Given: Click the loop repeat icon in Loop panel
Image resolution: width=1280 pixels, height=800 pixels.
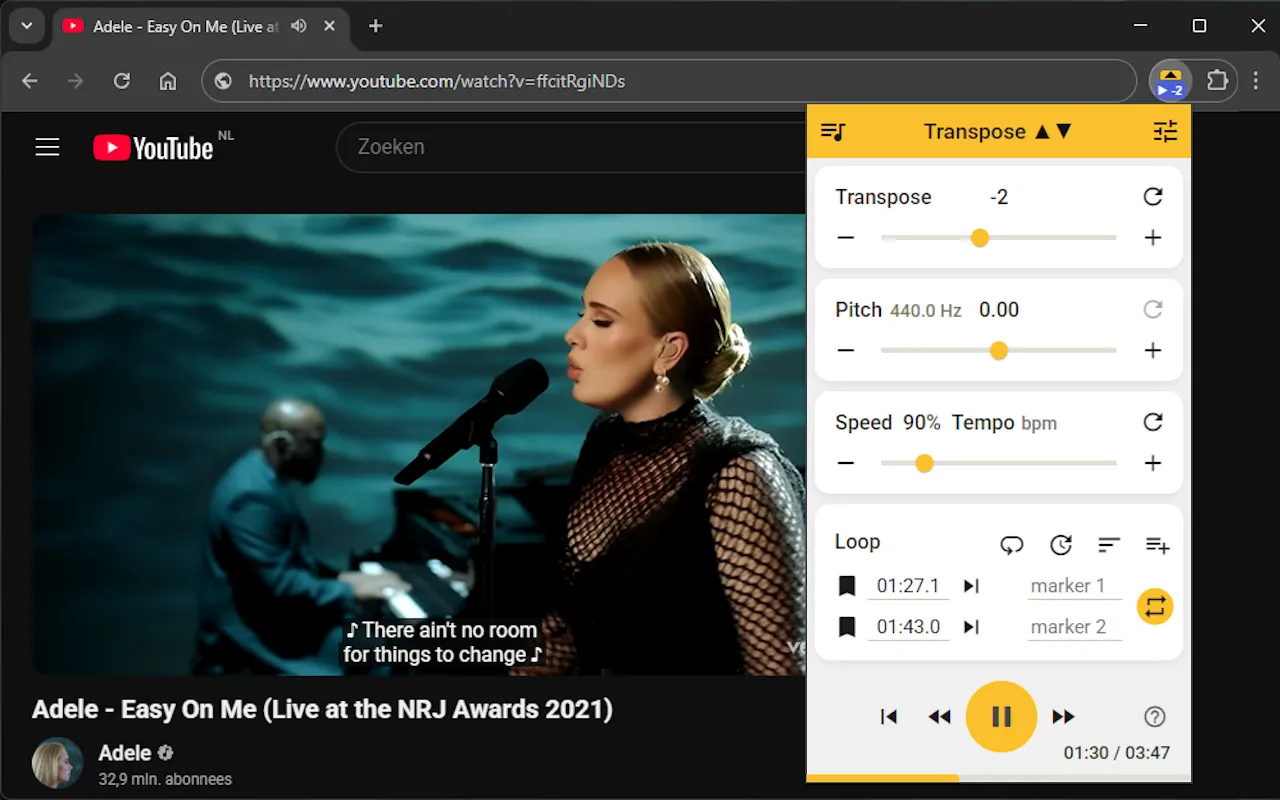Looking at the screenshot, I should [x=1011, y=545].
